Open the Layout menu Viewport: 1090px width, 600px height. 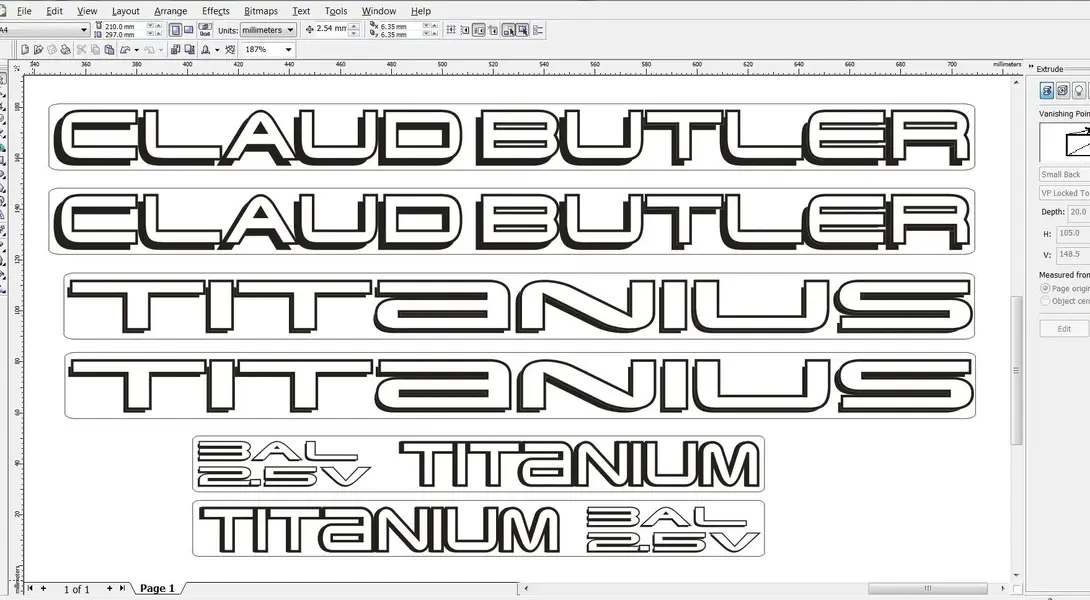(x=125, y=11)
